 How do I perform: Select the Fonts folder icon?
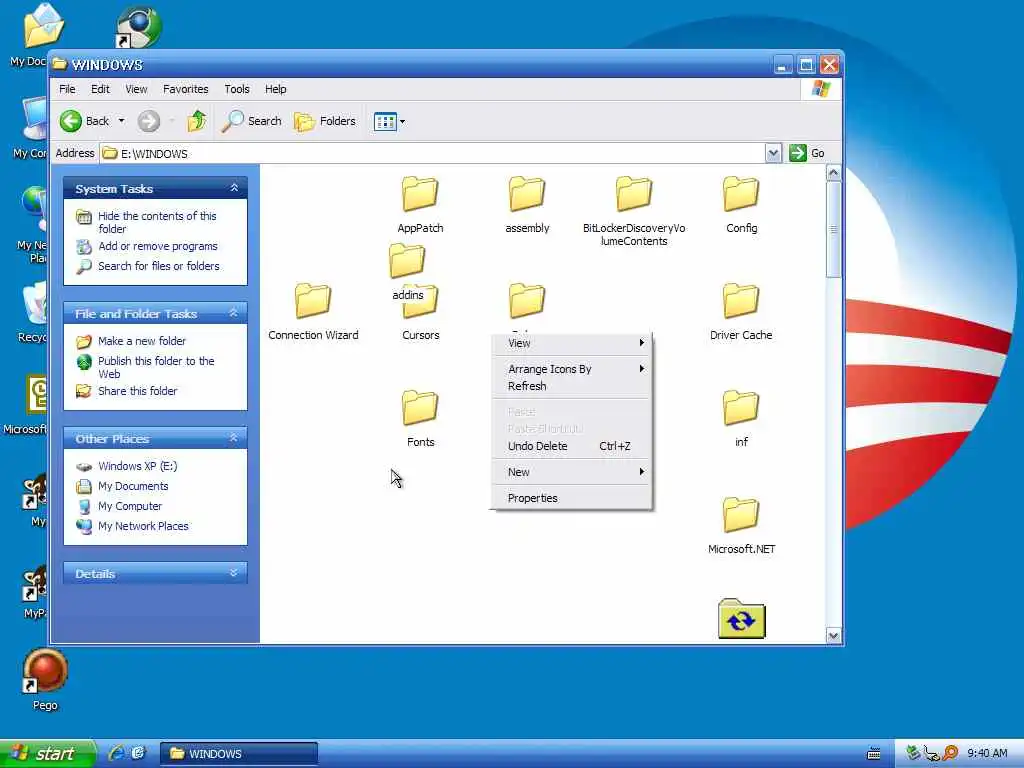(420, 408)
